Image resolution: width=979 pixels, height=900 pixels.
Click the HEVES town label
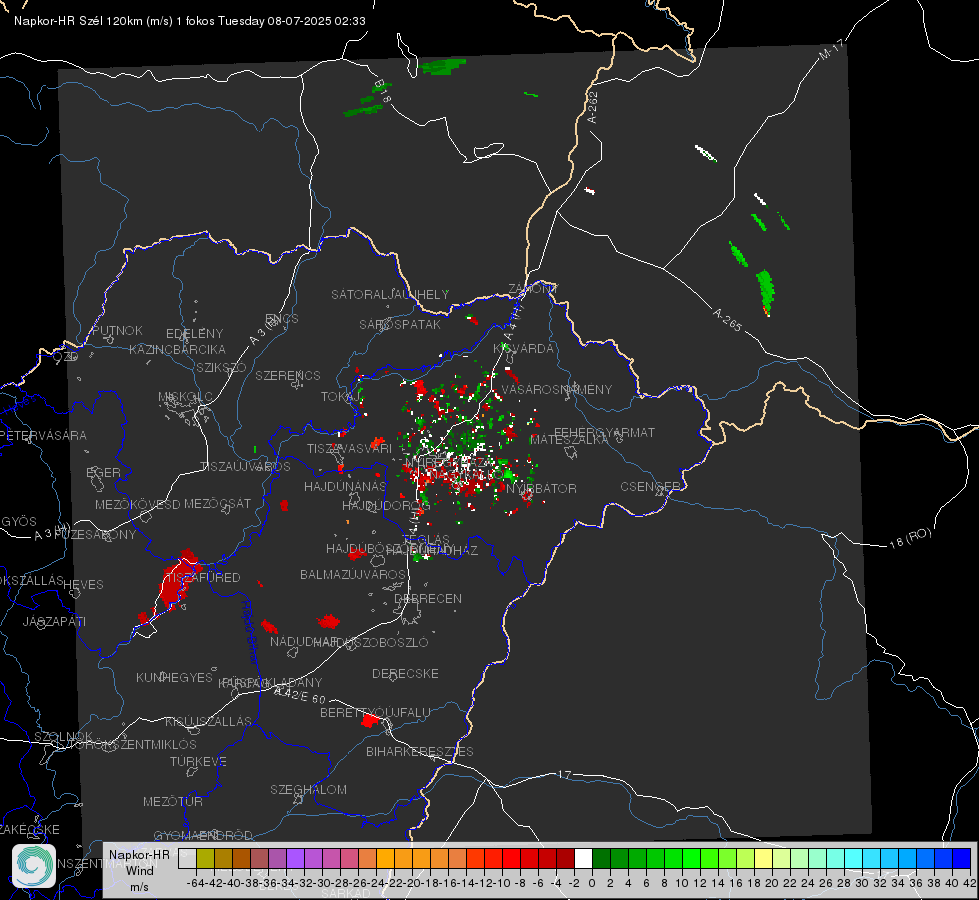pos(83,585)
